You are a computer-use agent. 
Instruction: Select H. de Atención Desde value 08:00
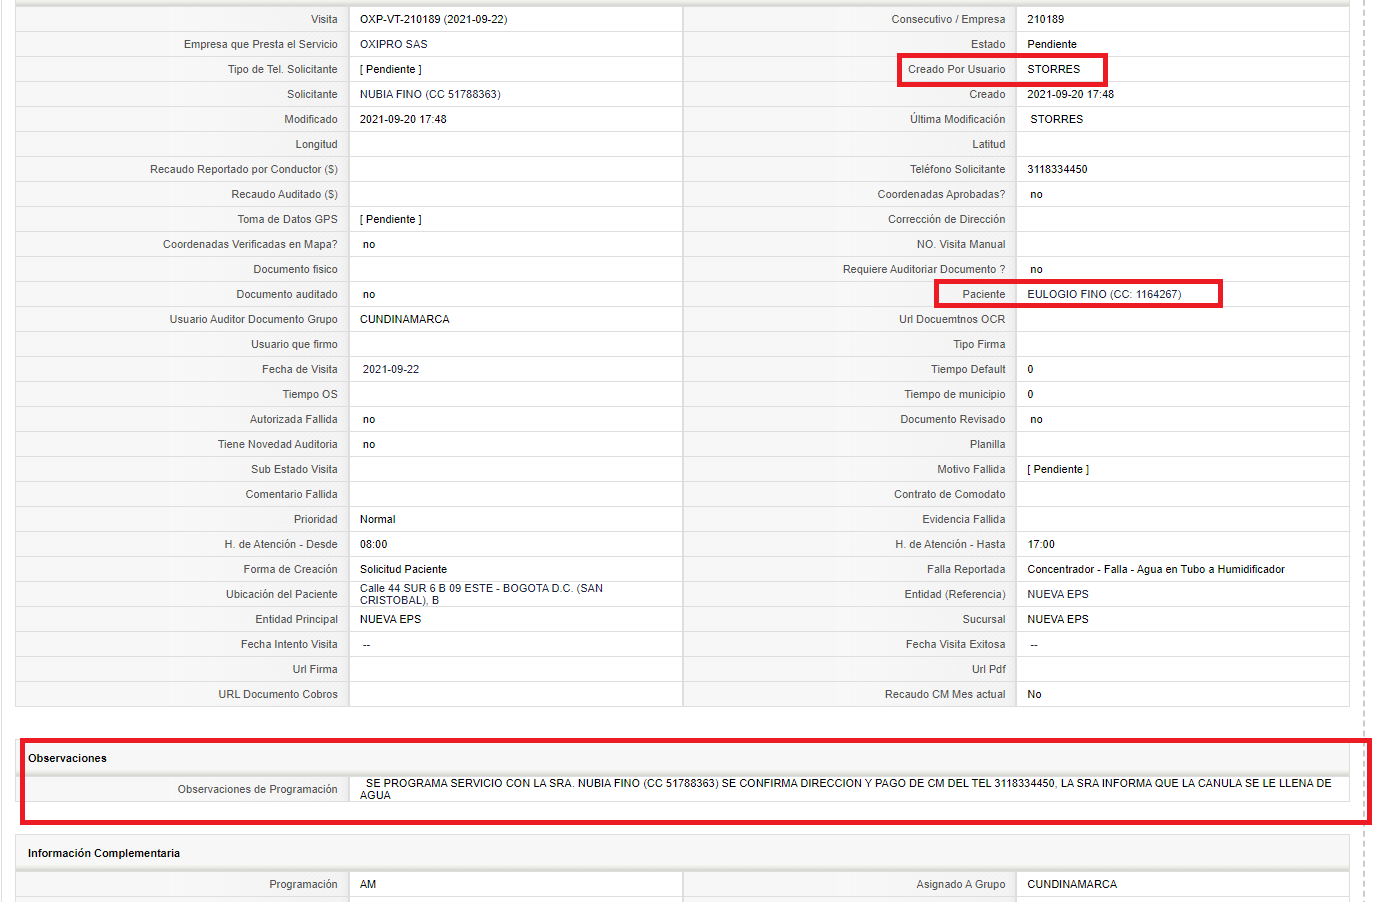[373, 544]
